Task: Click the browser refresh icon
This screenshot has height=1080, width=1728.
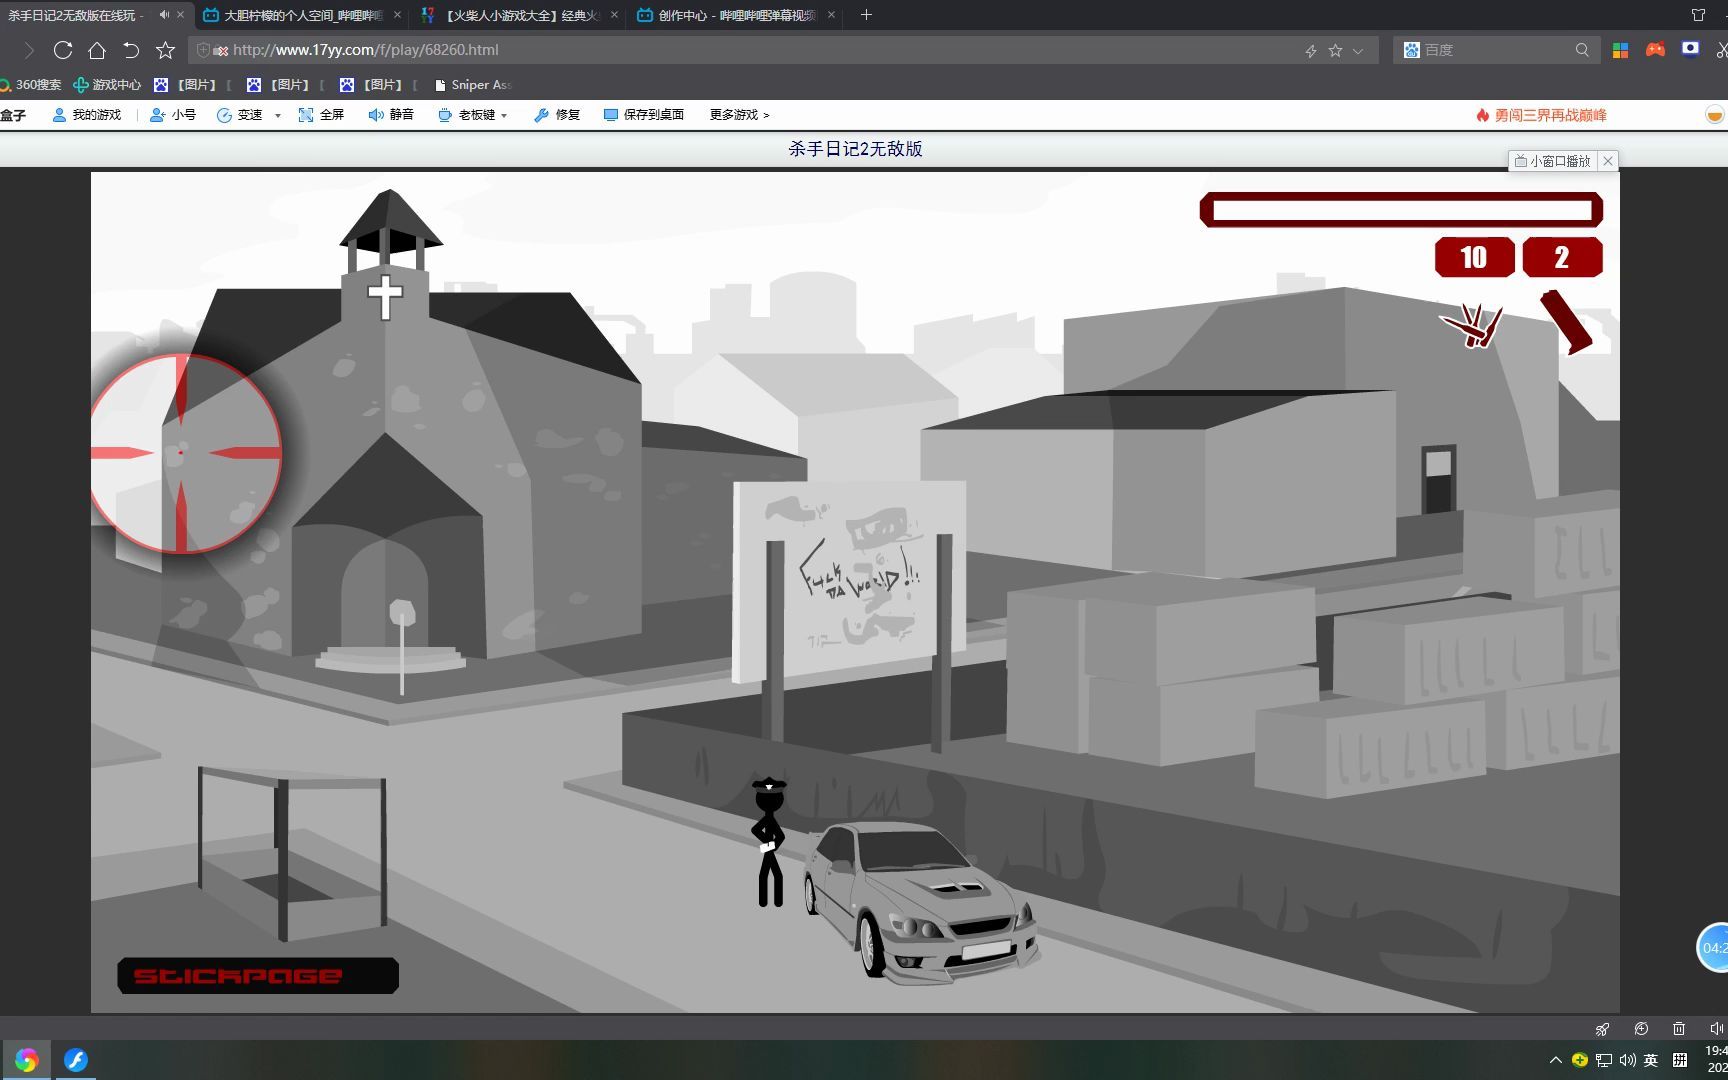Action: (63, 50)
